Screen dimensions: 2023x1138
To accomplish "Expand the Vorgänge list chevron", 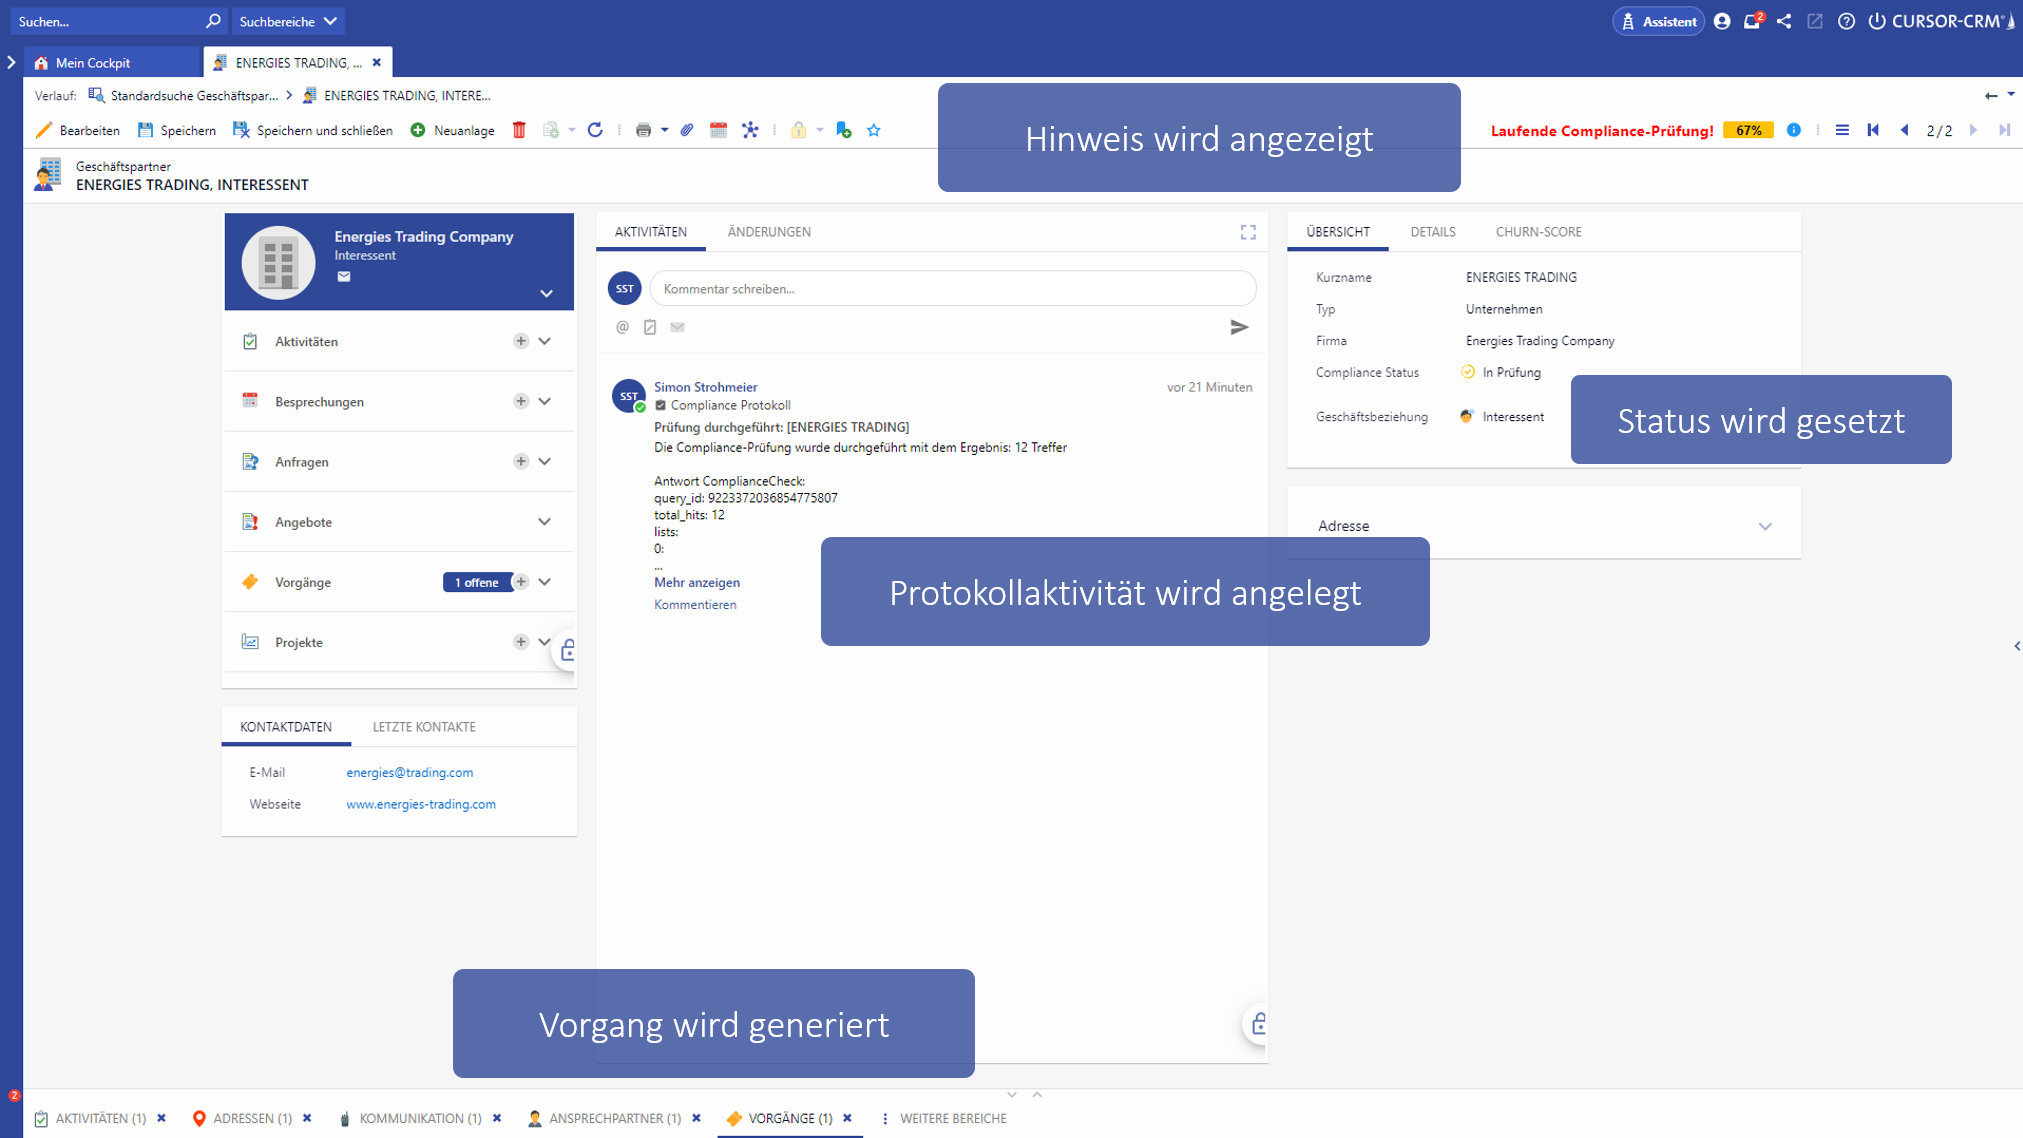I will [x=545, y=582].
